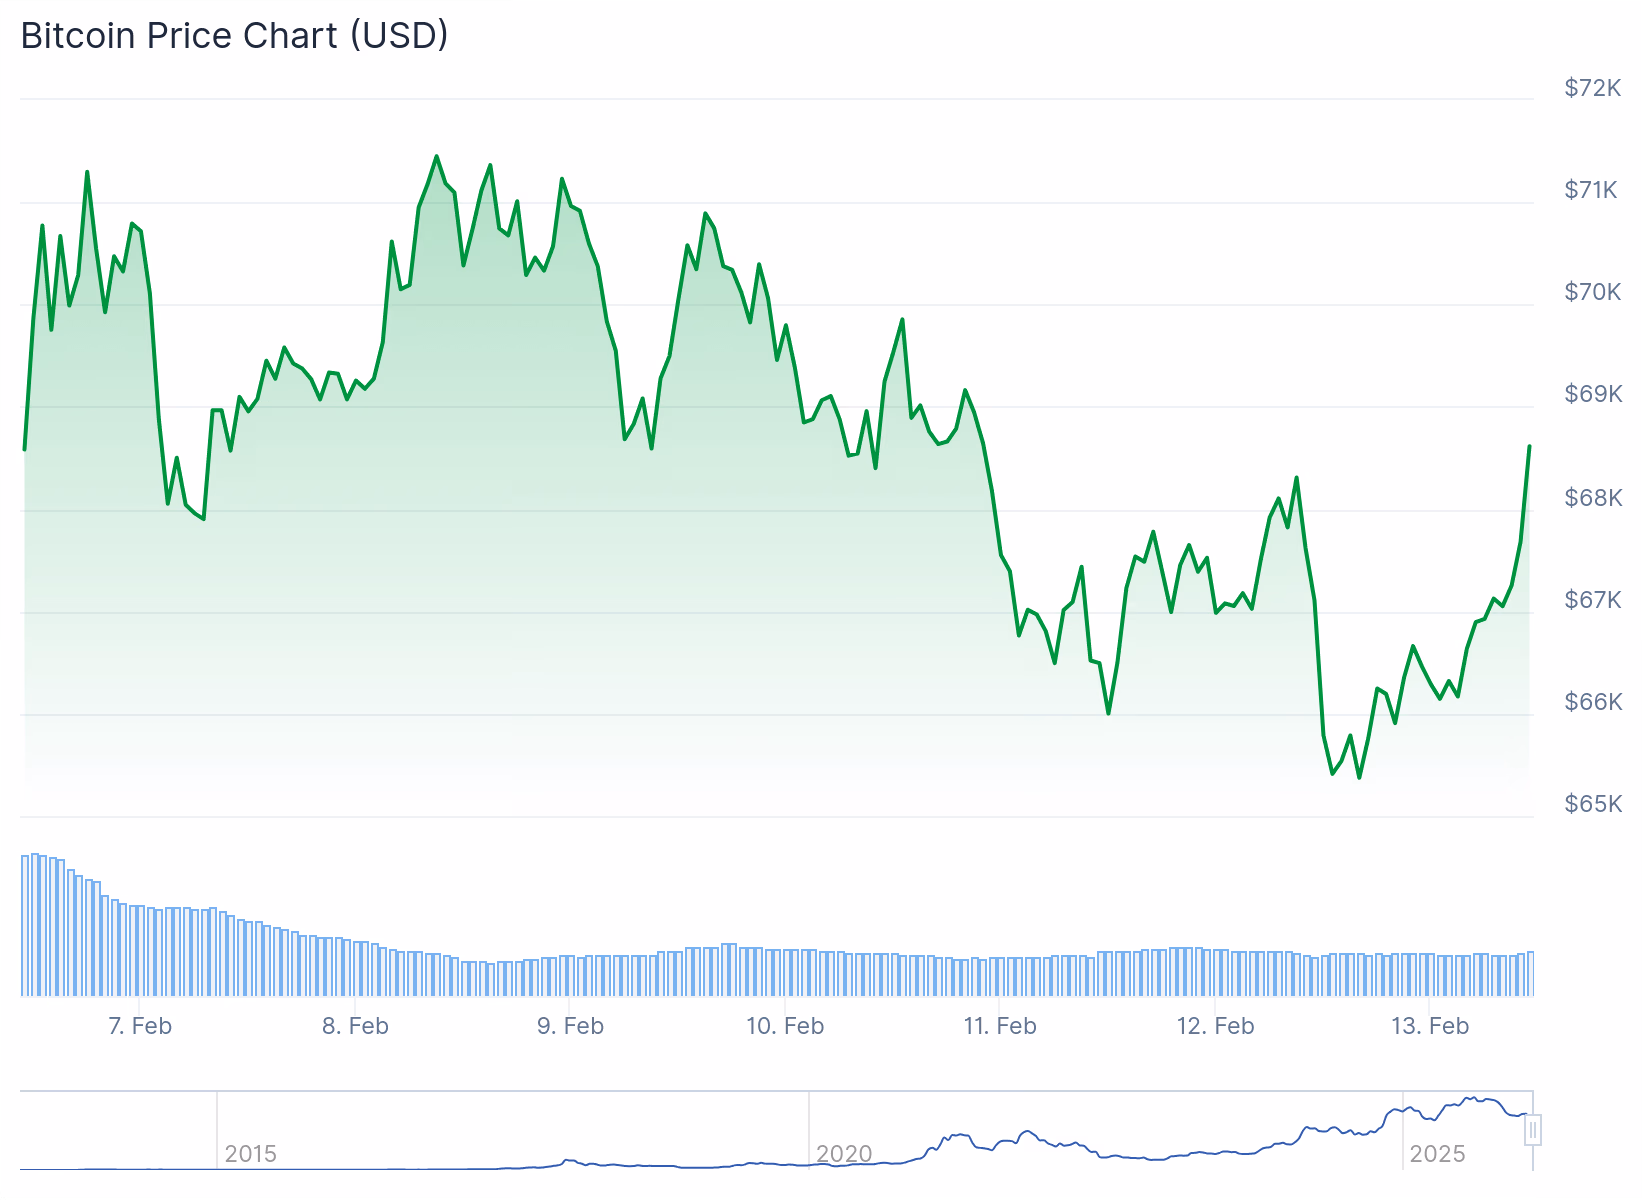Select the $67K price label
The image size is (1644, 1200).
coord(1592,600)
